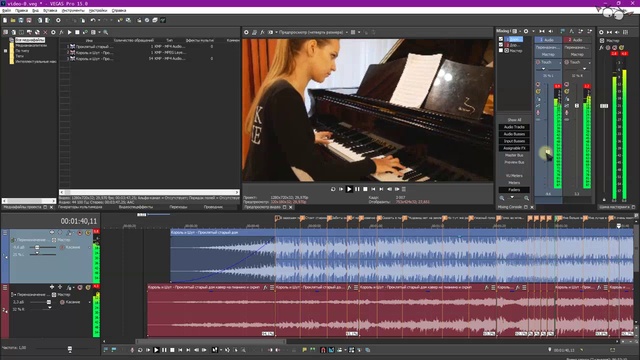Toggle the Input Busses view button

click(514, 141)
